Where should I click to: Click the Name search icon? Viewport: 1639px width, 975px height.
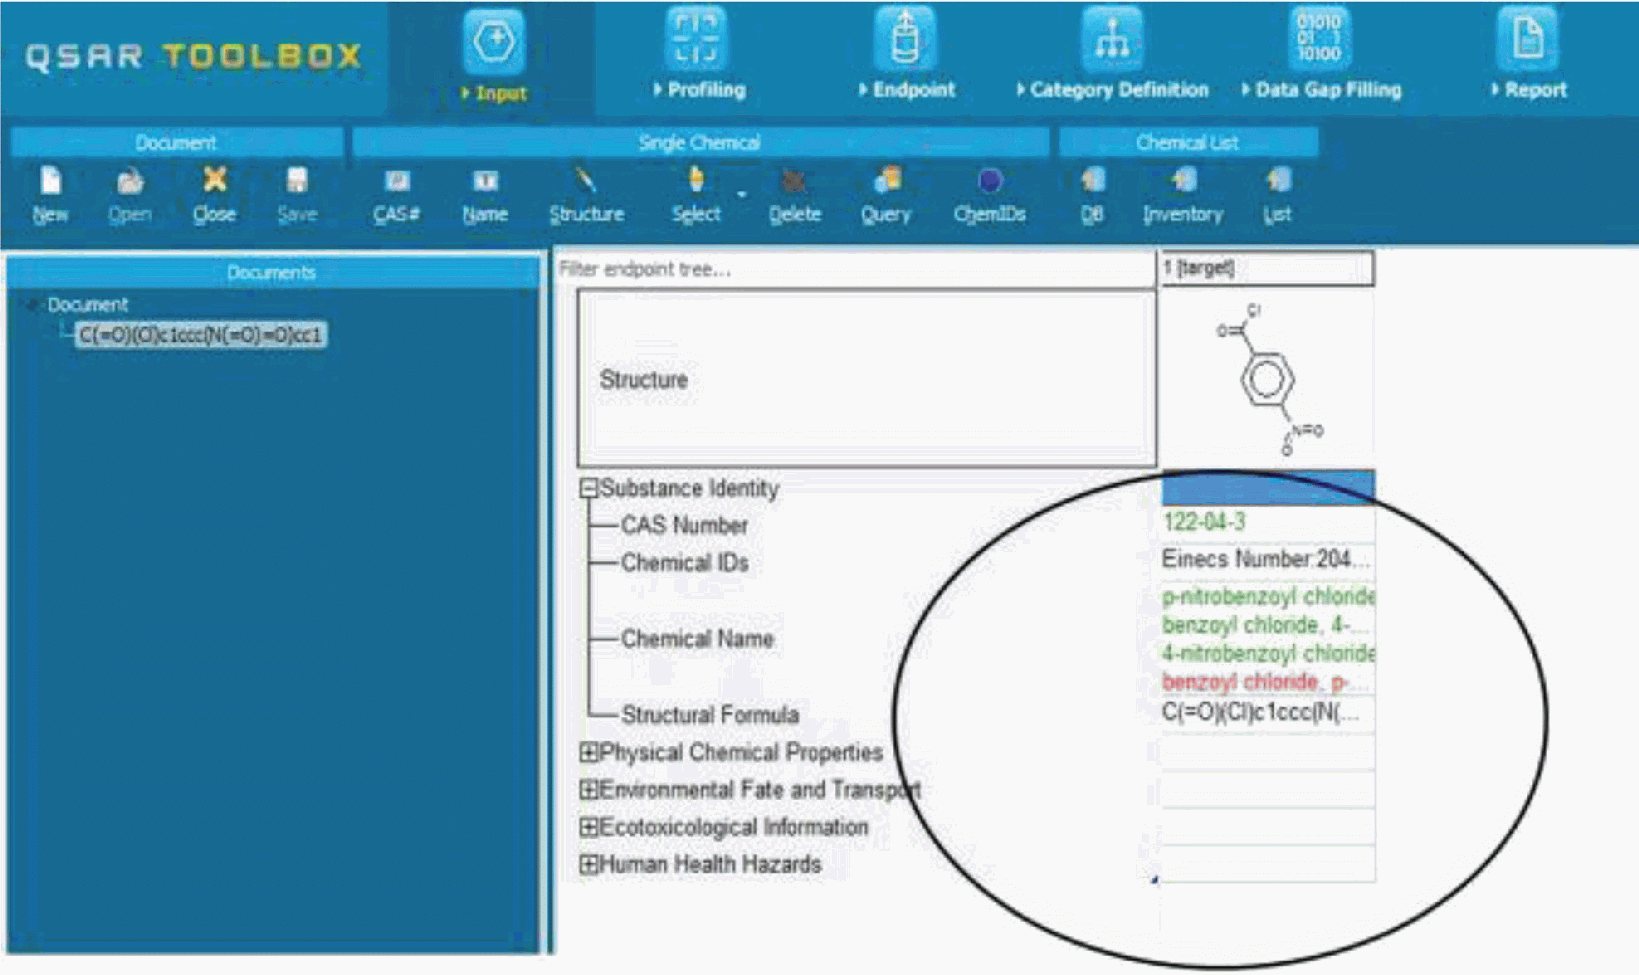click(x=485, y=193)
